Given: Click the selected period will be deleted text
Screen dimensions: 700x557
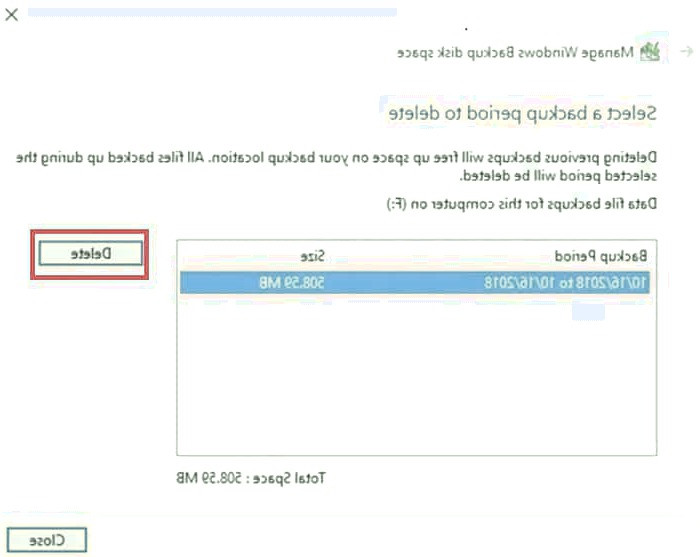Looking at the screenshot, I should click(558, 176).
